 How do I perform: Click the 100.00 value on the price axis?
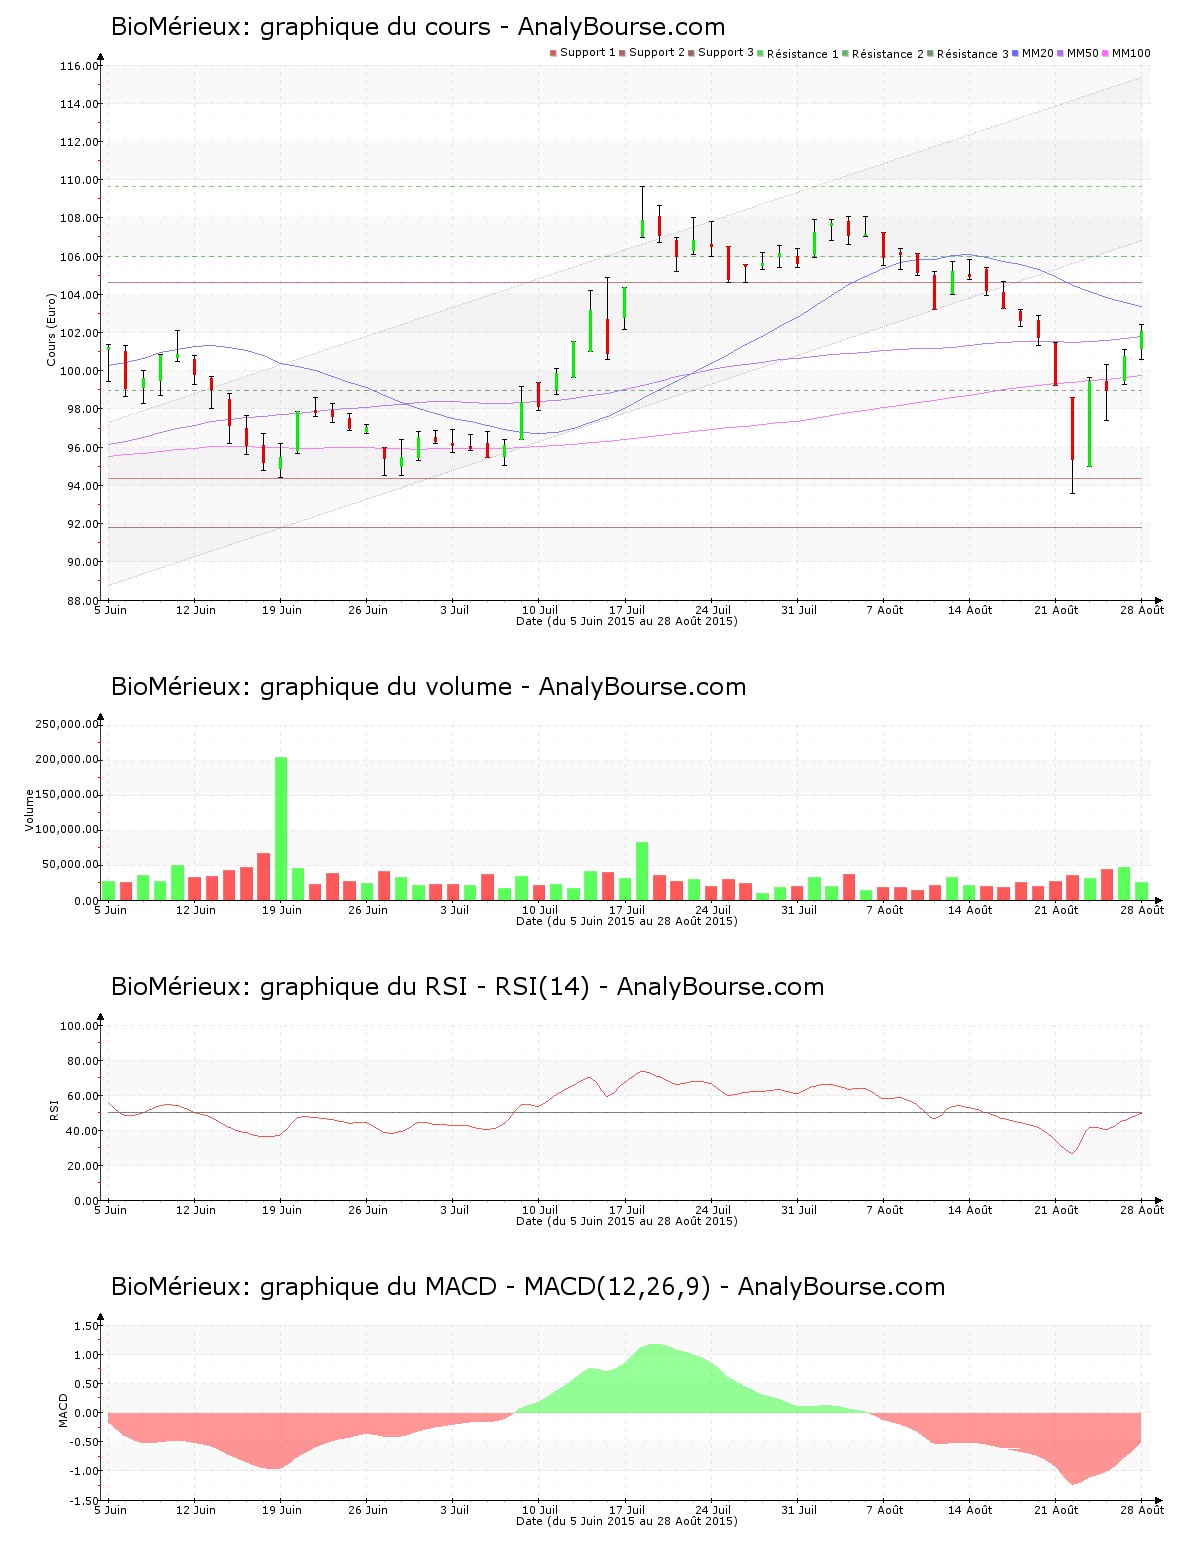(79, 372)
